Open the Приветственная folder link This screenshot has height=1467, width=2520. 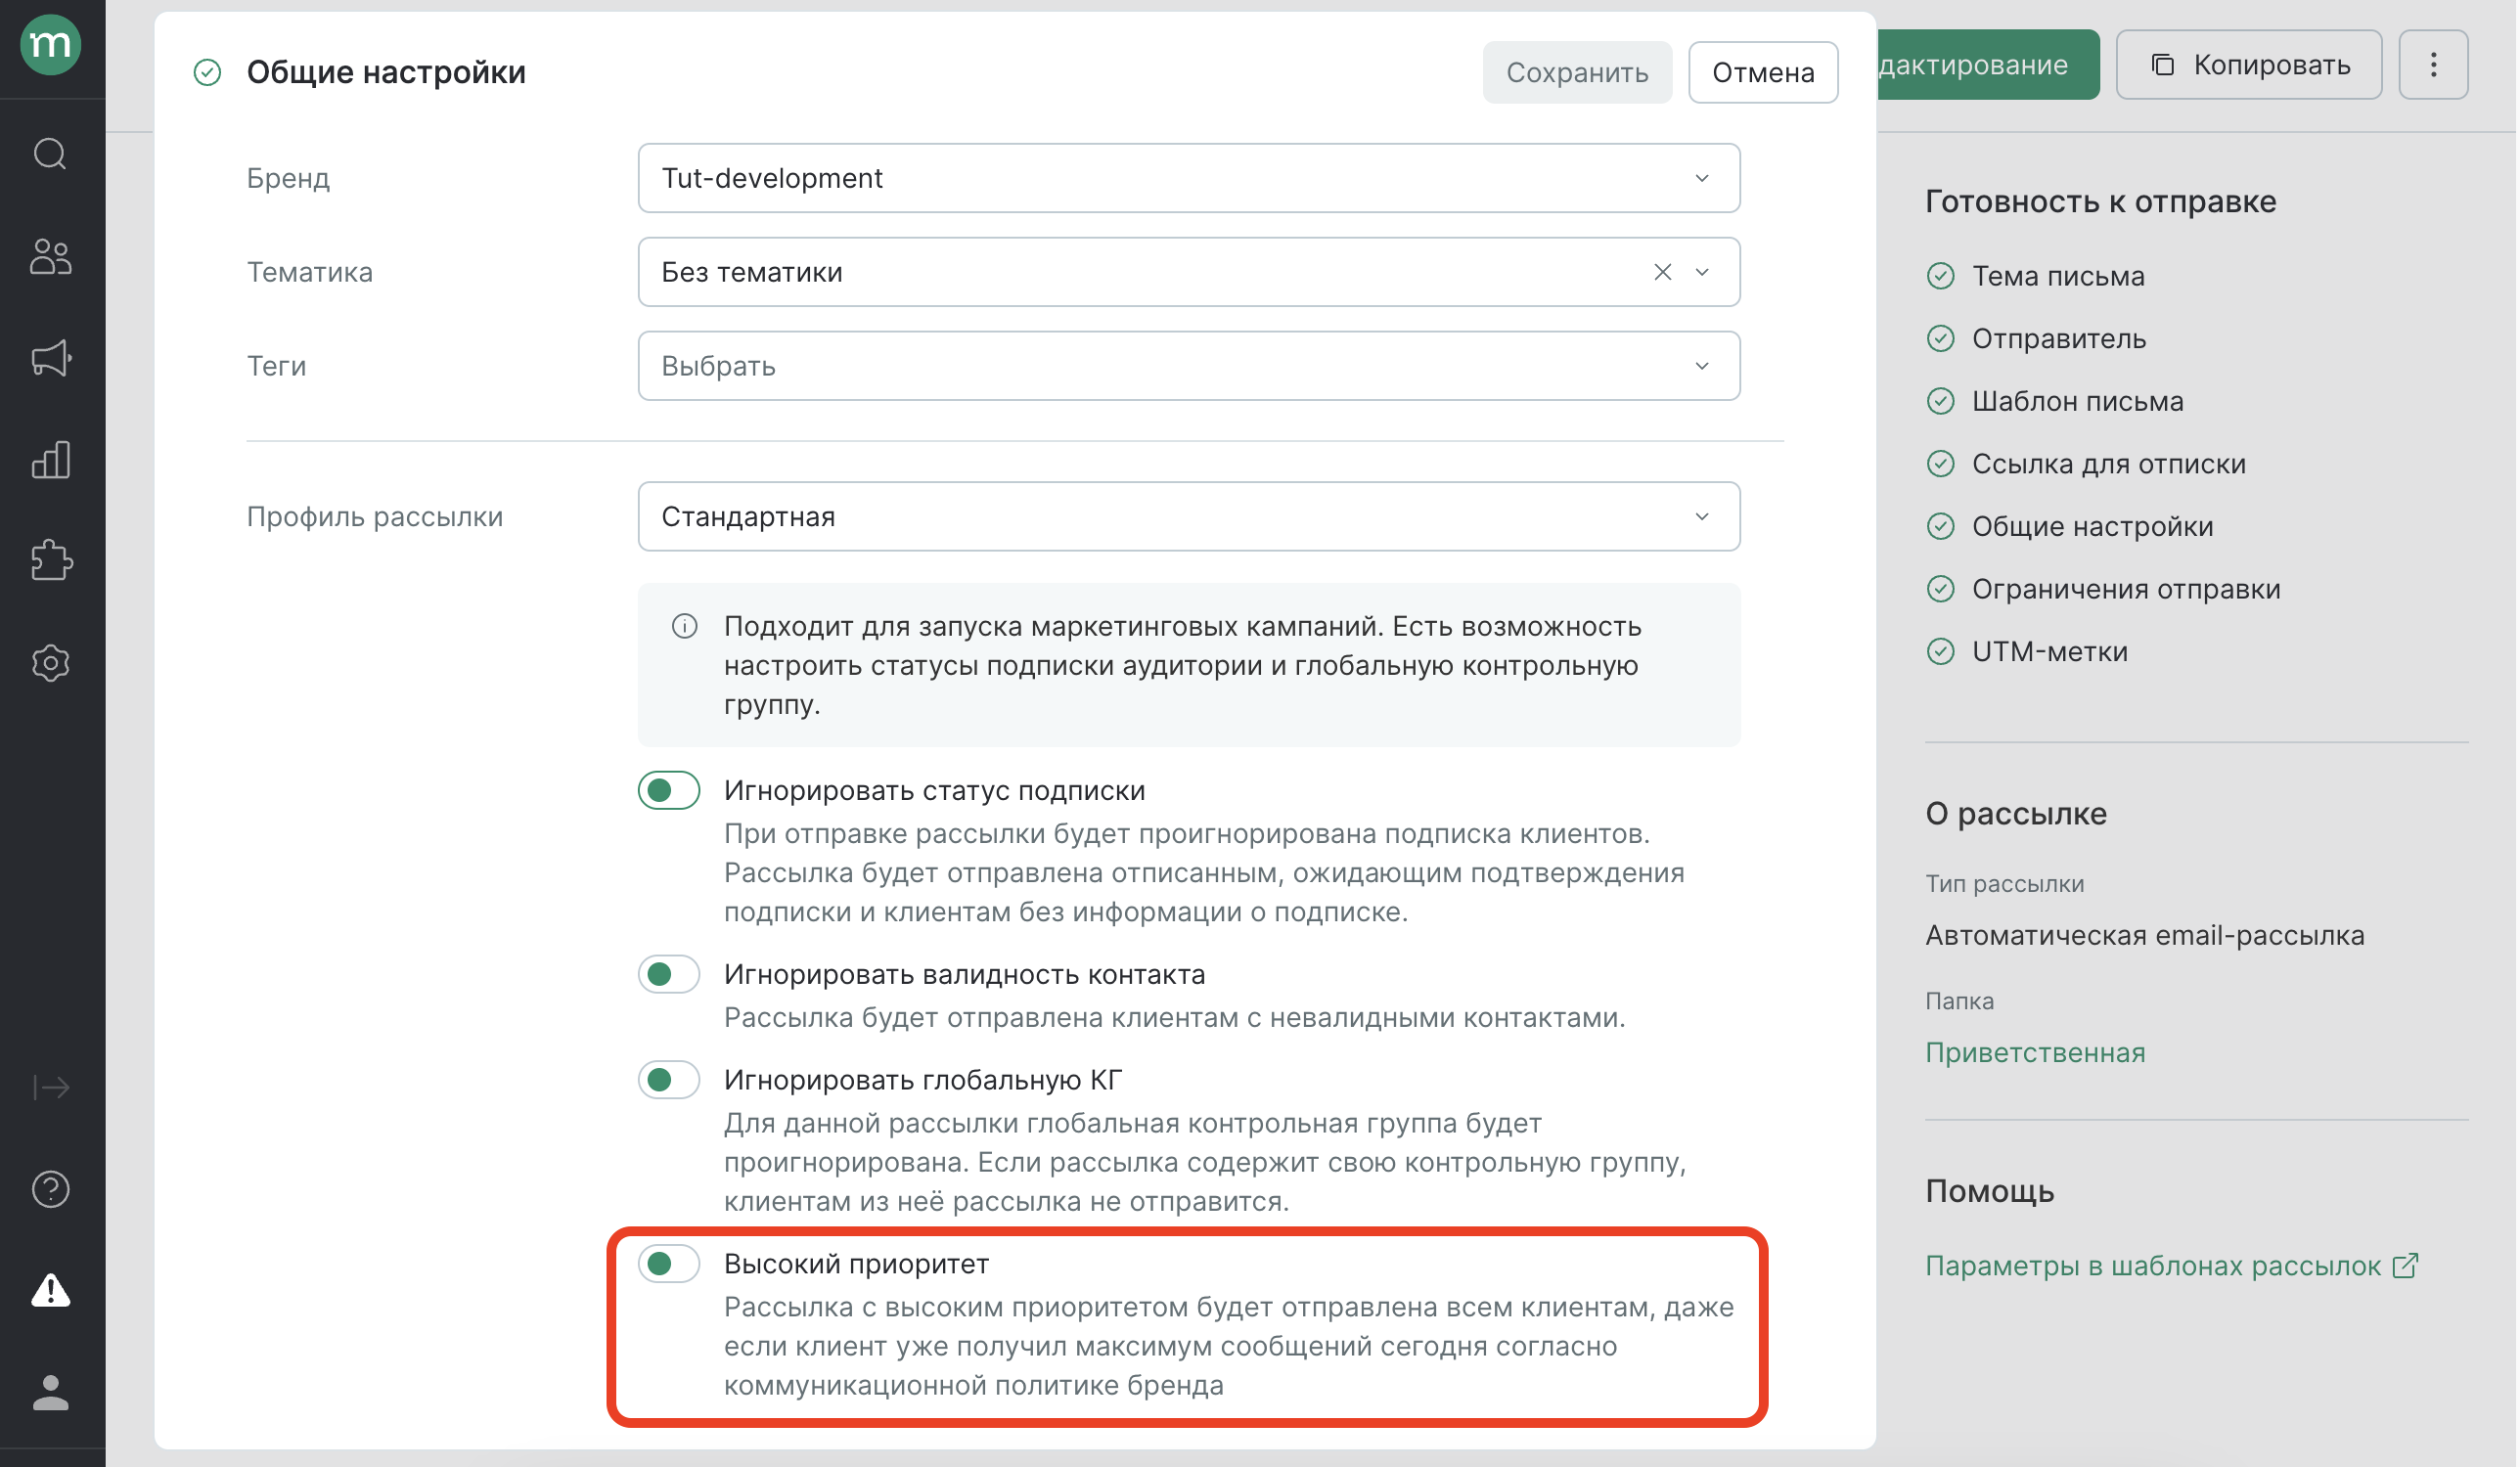click(x=2037, y=1053)
